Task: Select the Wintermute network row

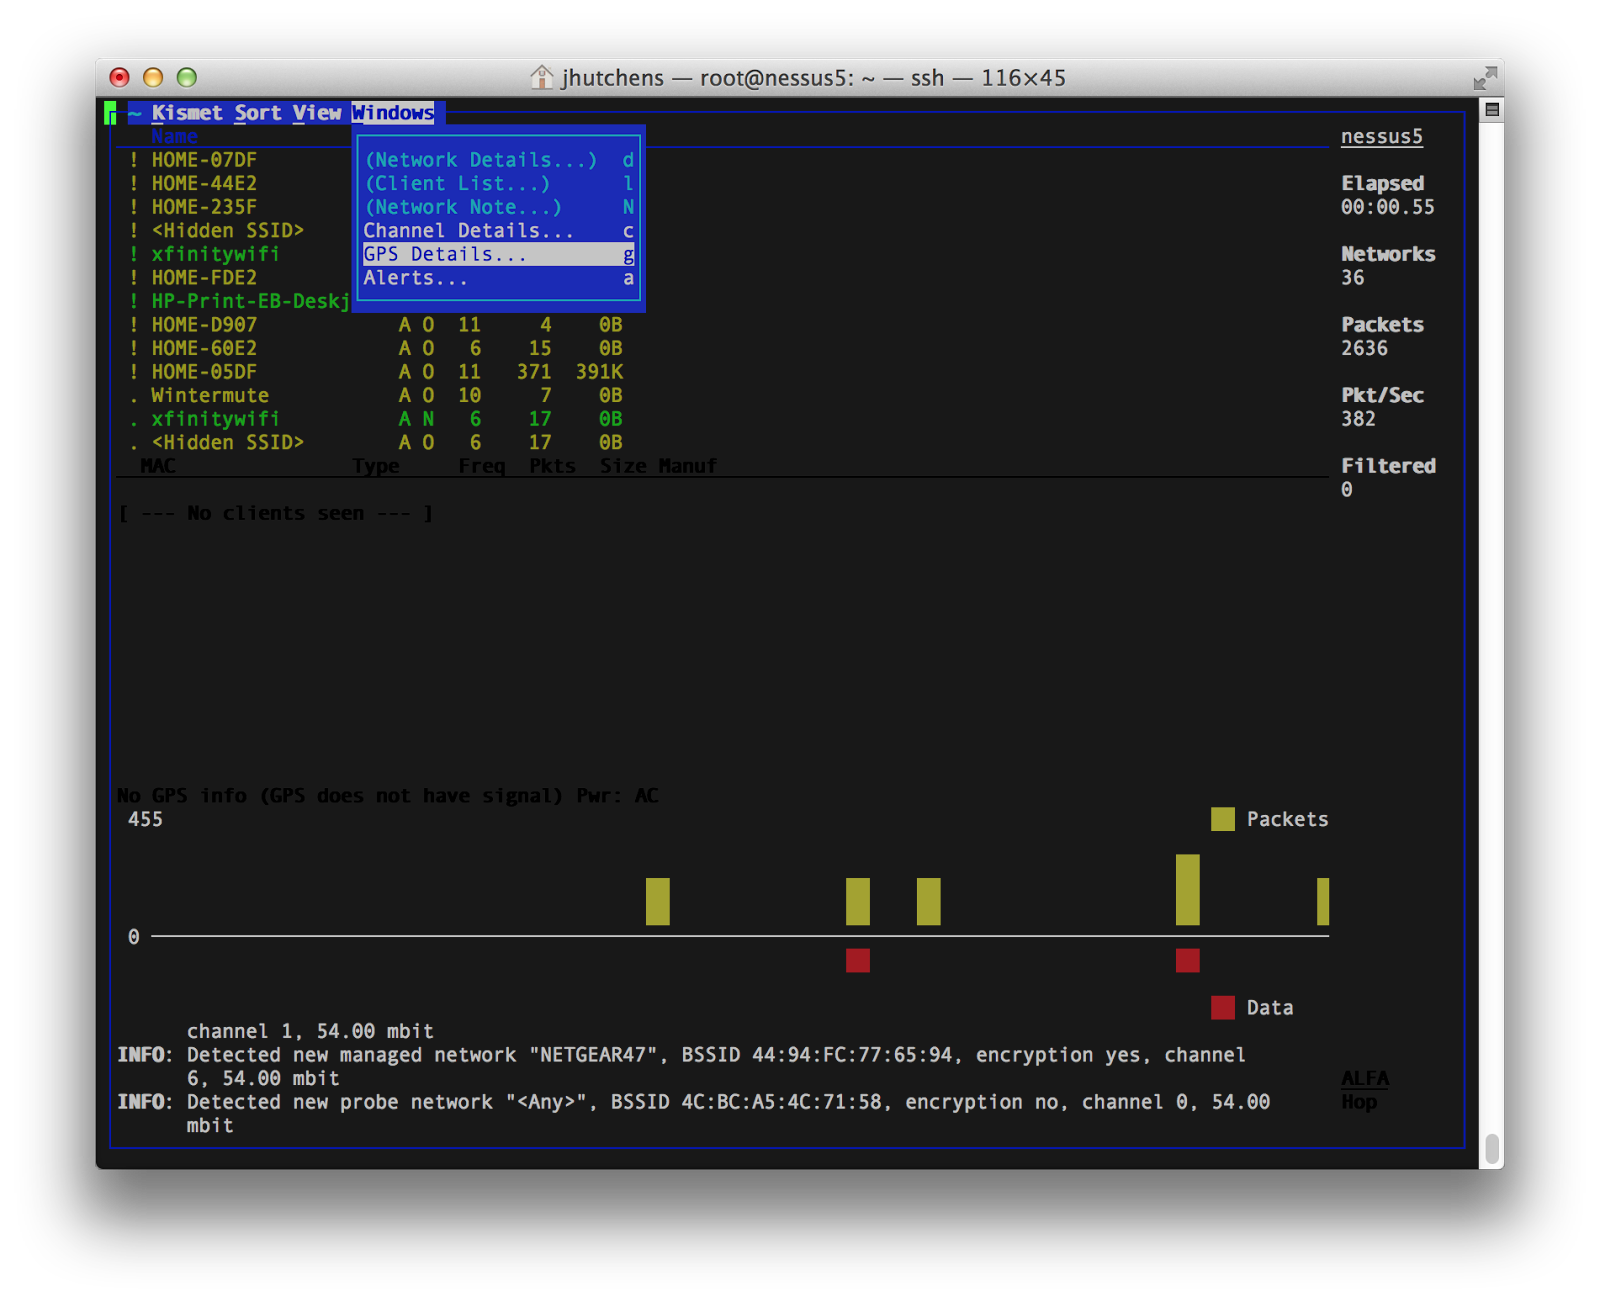Action: (x=375, y=395)
